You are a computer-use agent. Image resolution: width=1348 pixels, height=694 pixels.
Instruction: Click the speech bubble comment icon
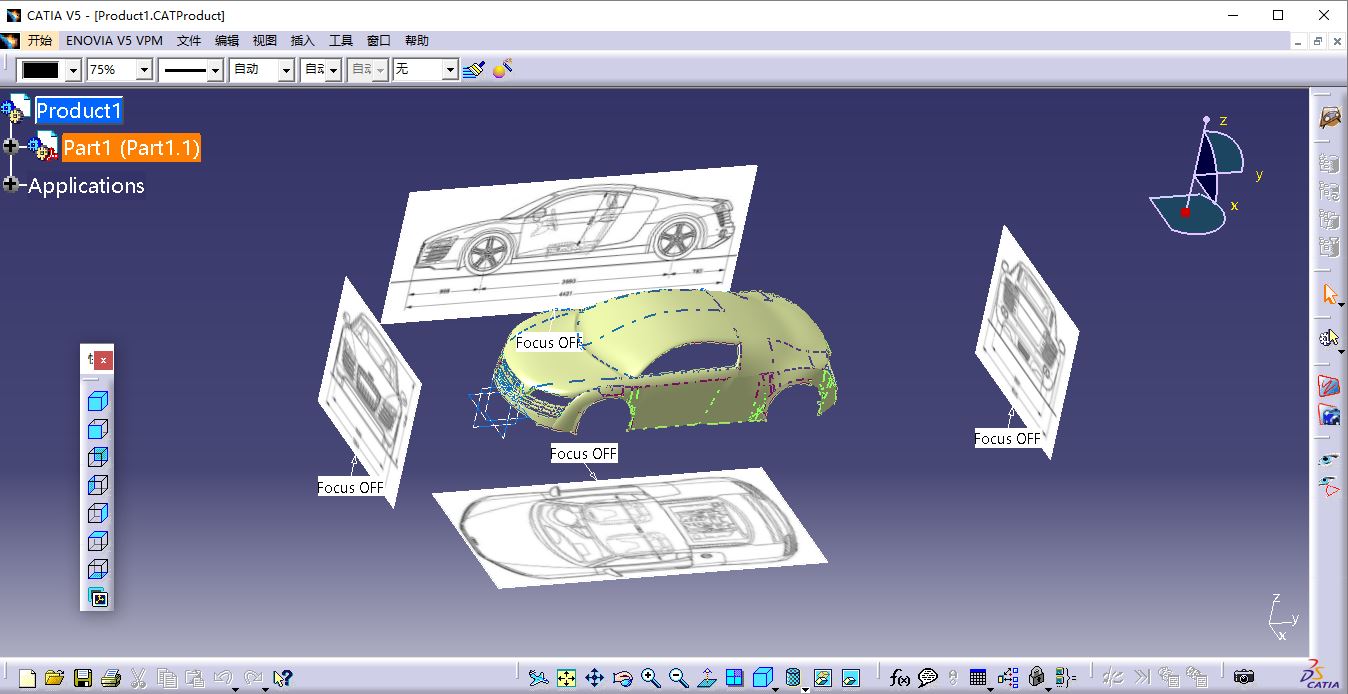(x=928, y=678)
